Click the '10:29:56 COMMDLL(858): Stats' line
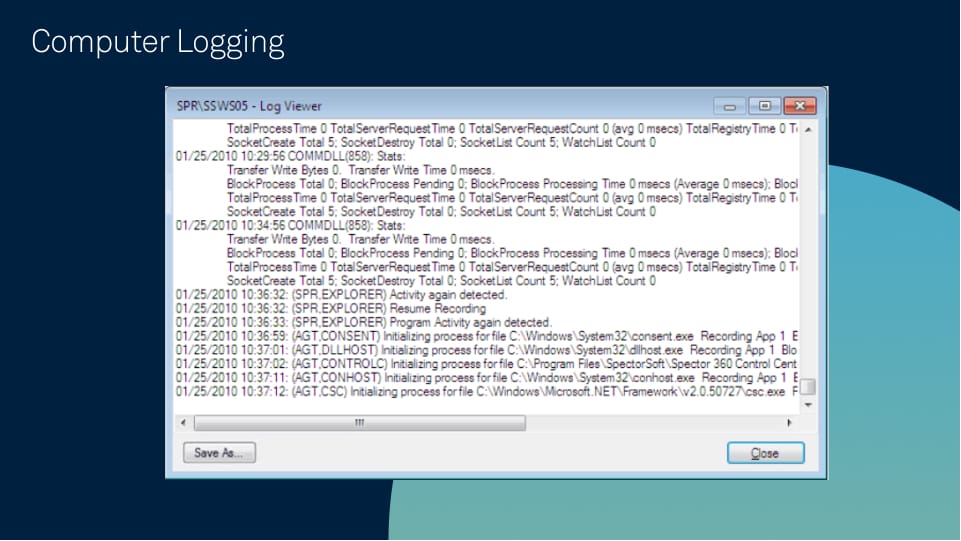Screen dimensions: 961x541 point(290,156)
